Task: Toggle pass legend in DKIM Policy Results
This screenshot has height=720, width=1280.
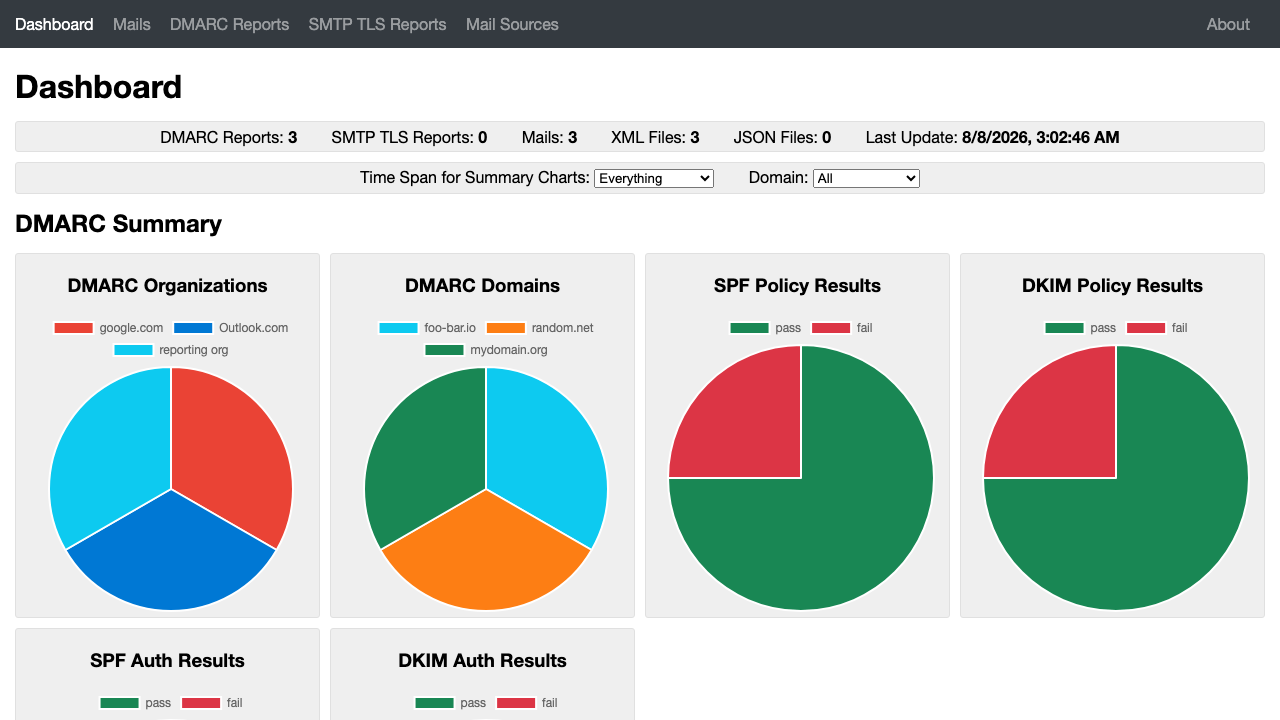Action: click(1080, 328)
